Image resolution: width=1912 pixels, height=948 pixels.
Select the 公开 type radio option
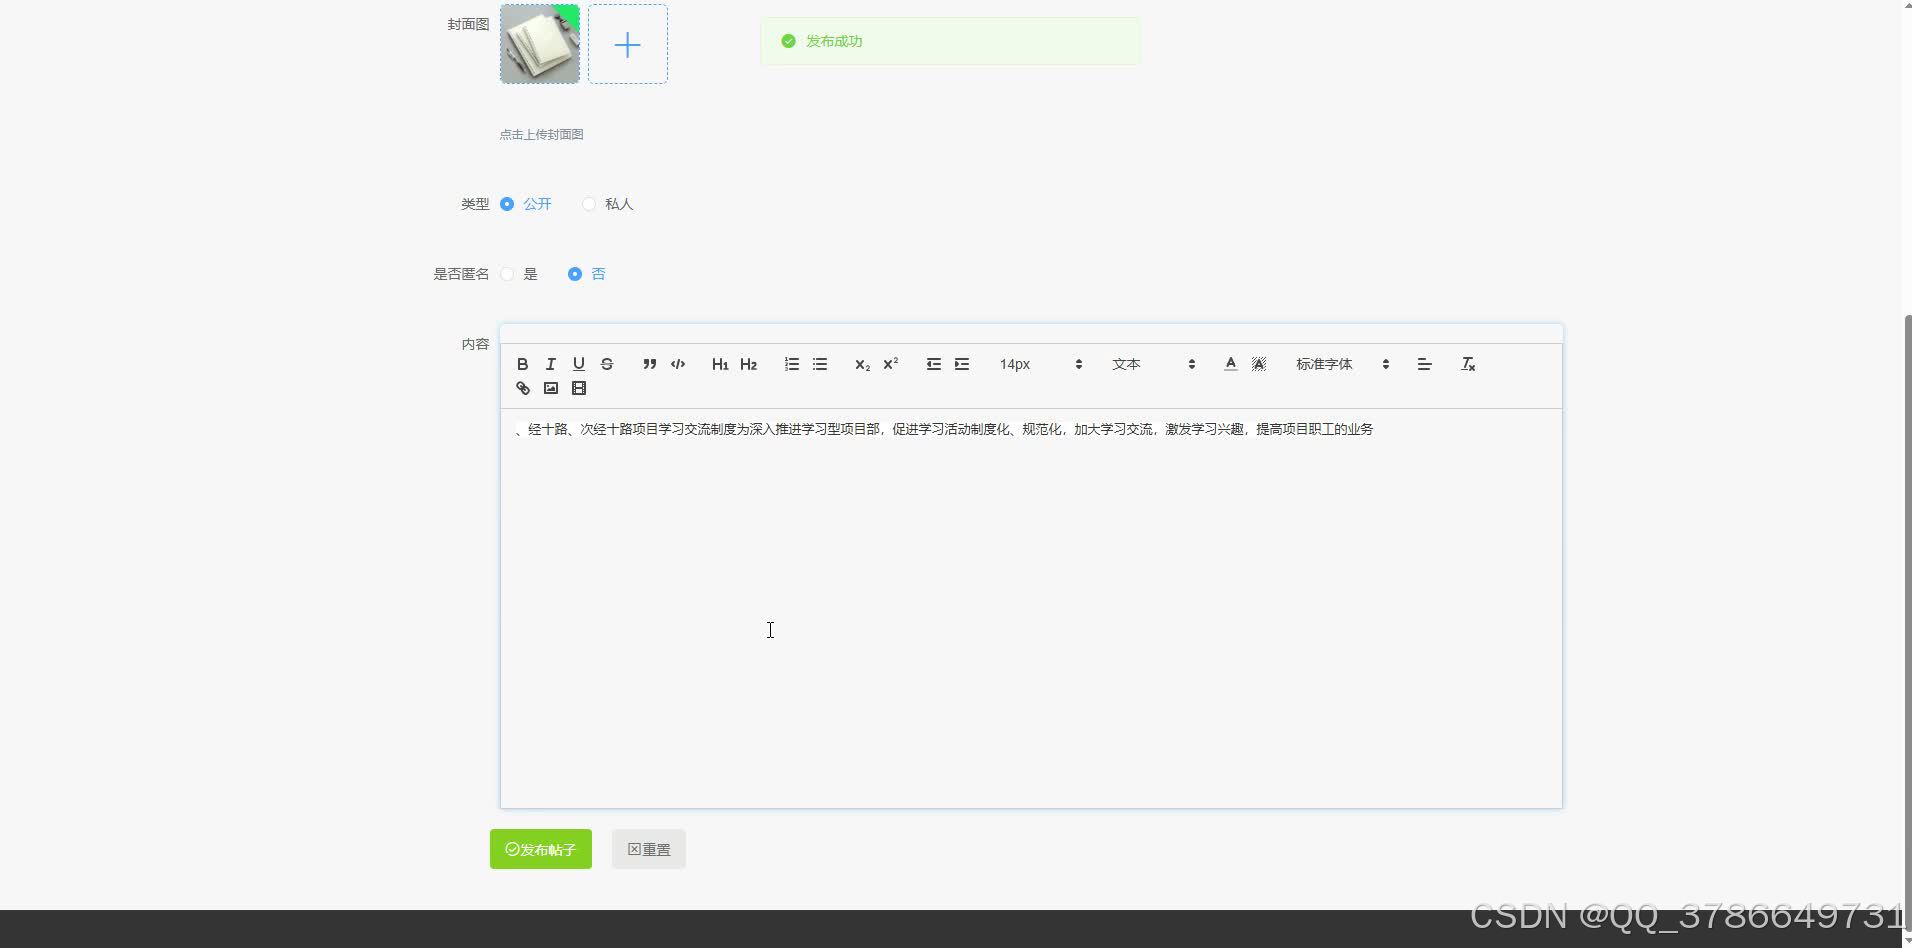coord(526,204)
